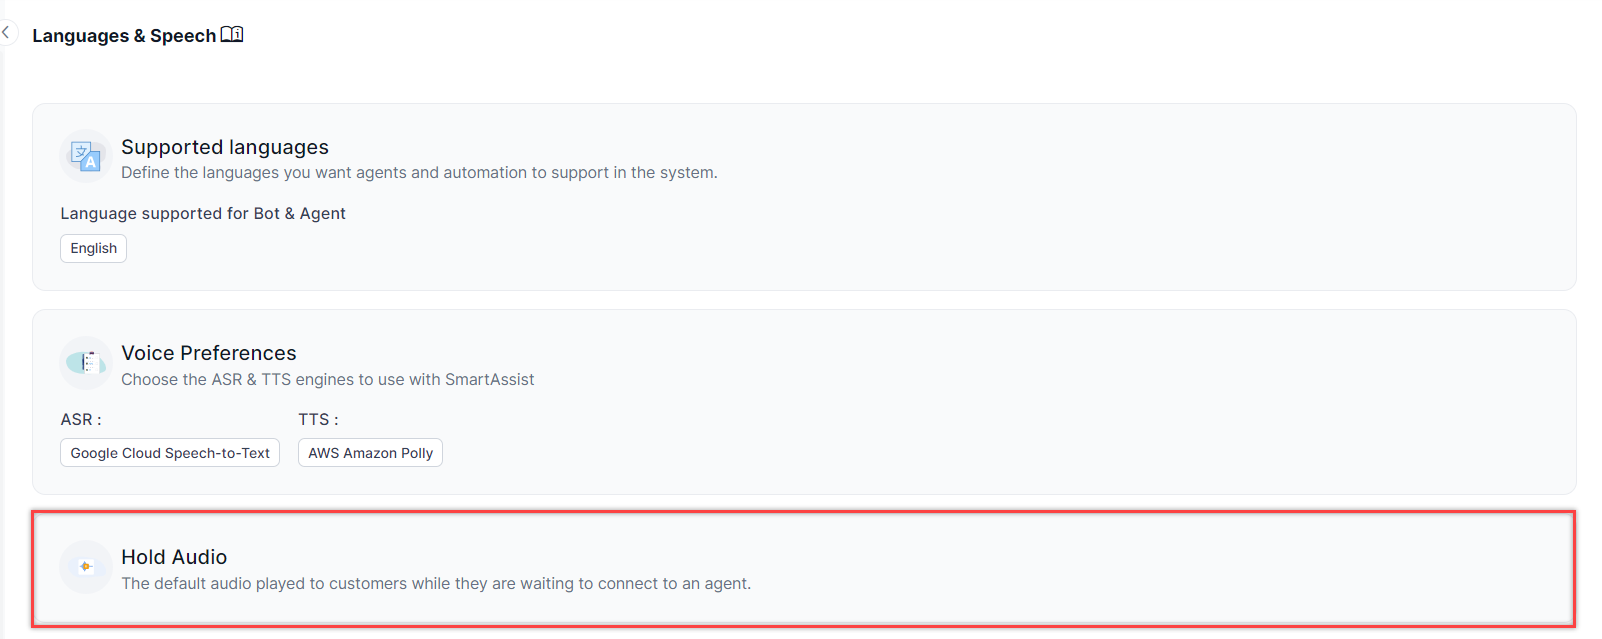Click the Hold Audio section icon
Image resolution: width=1602 pixels, height=639 pixels.
(x=86, y=567)
